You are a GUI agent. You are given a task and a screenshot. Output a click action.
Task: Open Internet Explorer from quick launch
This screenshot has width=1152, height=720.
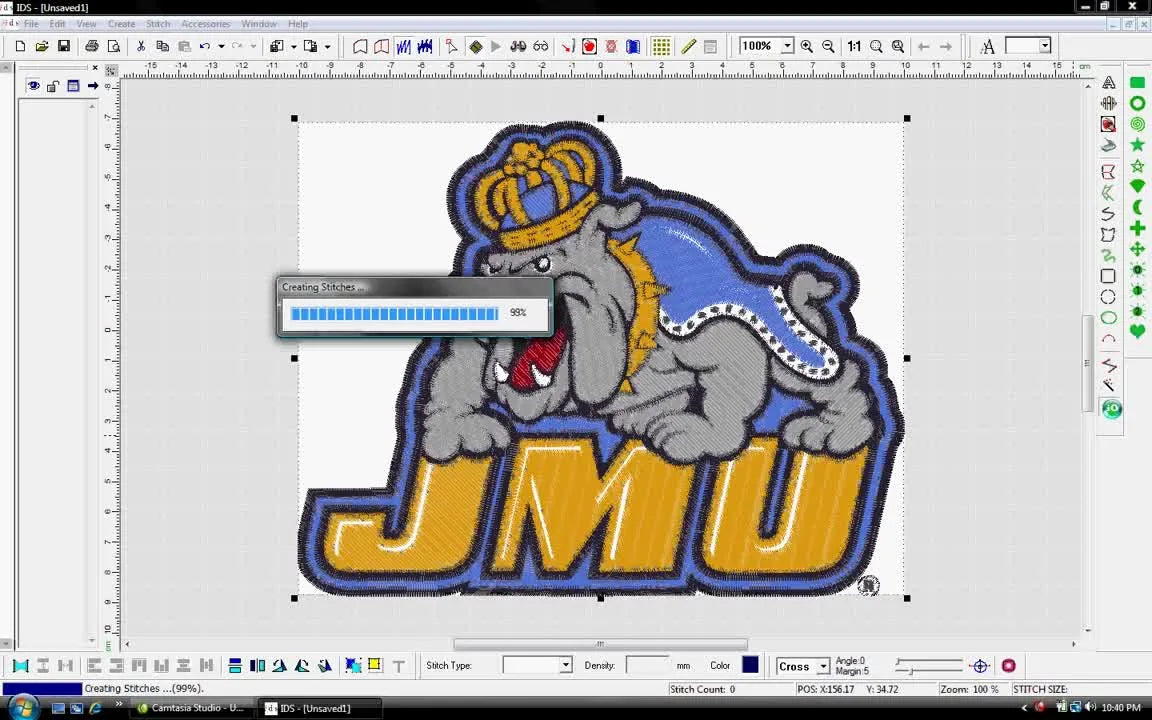pyautogui.click(x=95, y=708)
